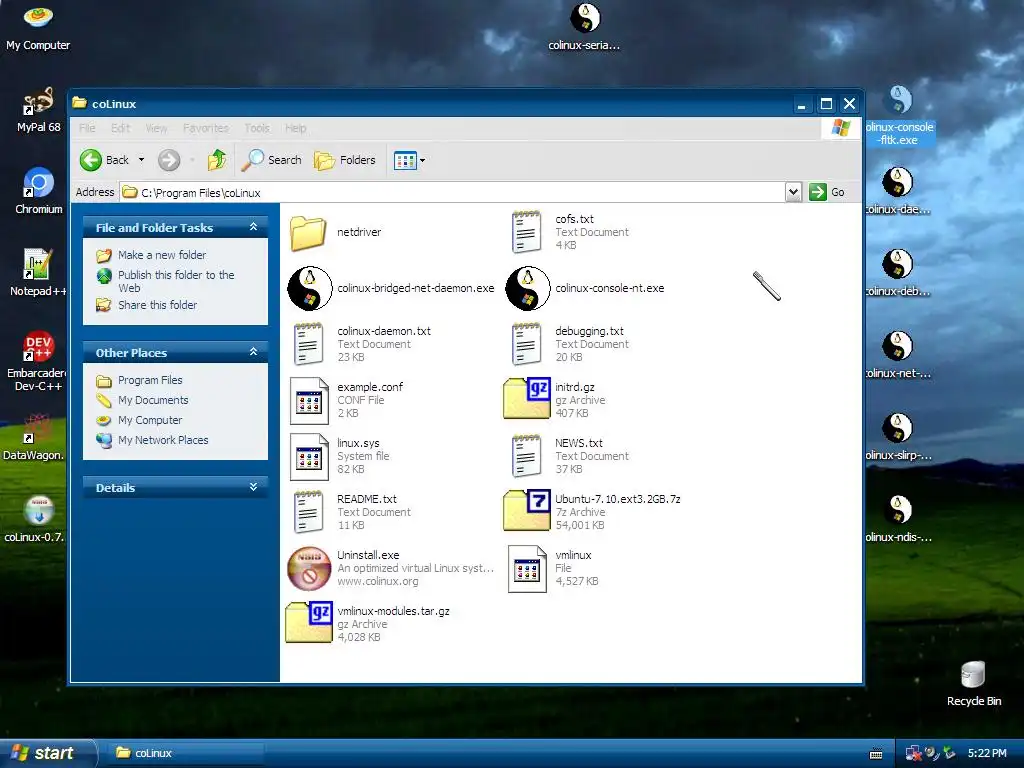1024x768 pixels.
Task: Select Uninstall.exe icon
Action: pyautogui.click(x=310, y=568)
